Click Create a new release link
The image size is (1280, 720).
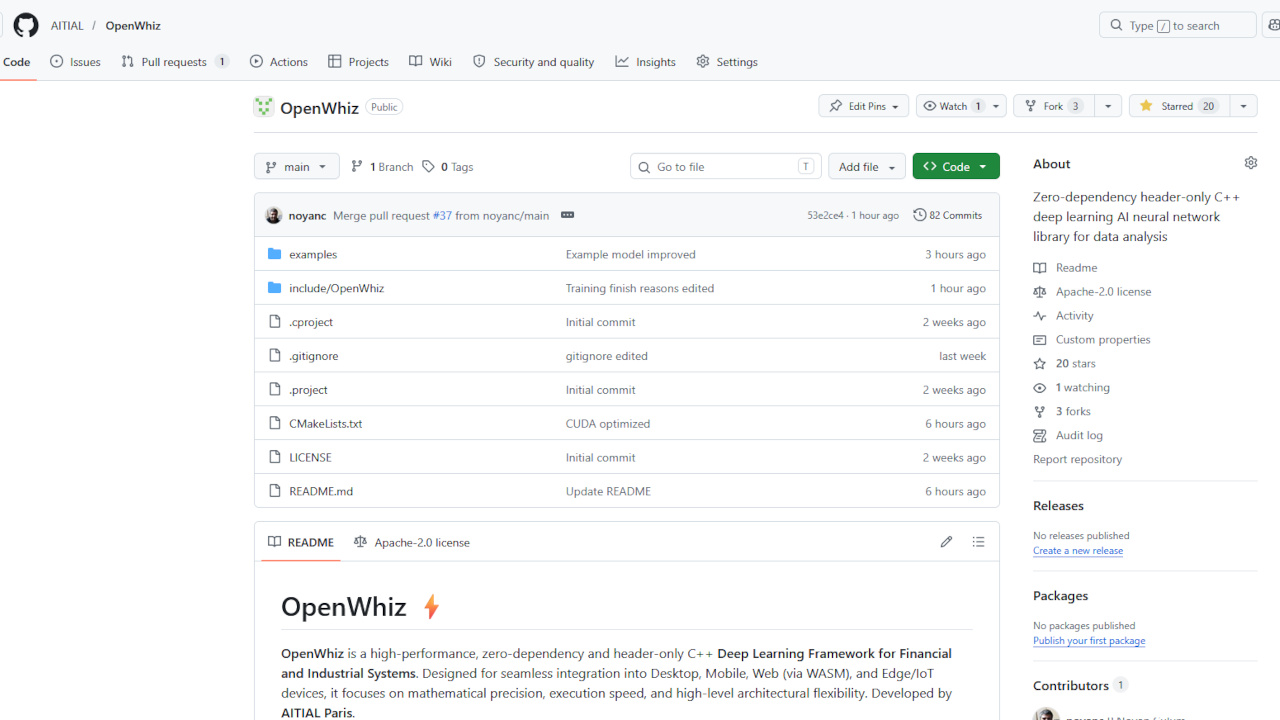pos(1077,550)
